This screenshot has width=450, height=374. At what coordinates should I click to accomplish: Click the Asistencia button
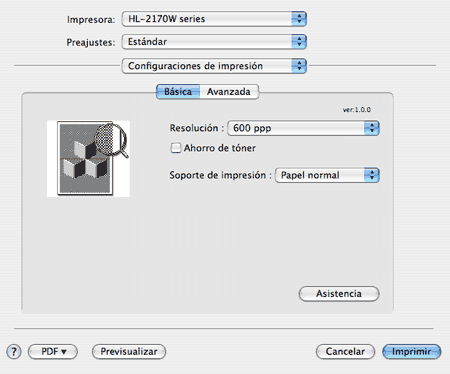point(339,294)
